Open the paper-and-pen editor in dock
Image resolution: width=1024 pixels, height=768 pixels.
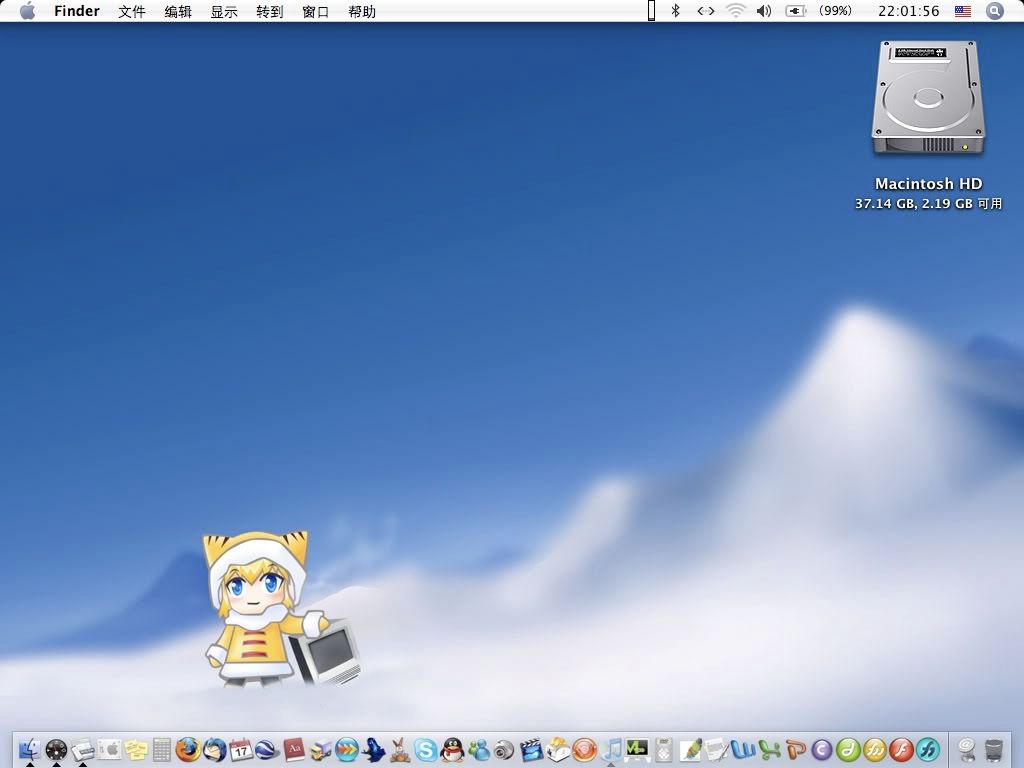716,750
